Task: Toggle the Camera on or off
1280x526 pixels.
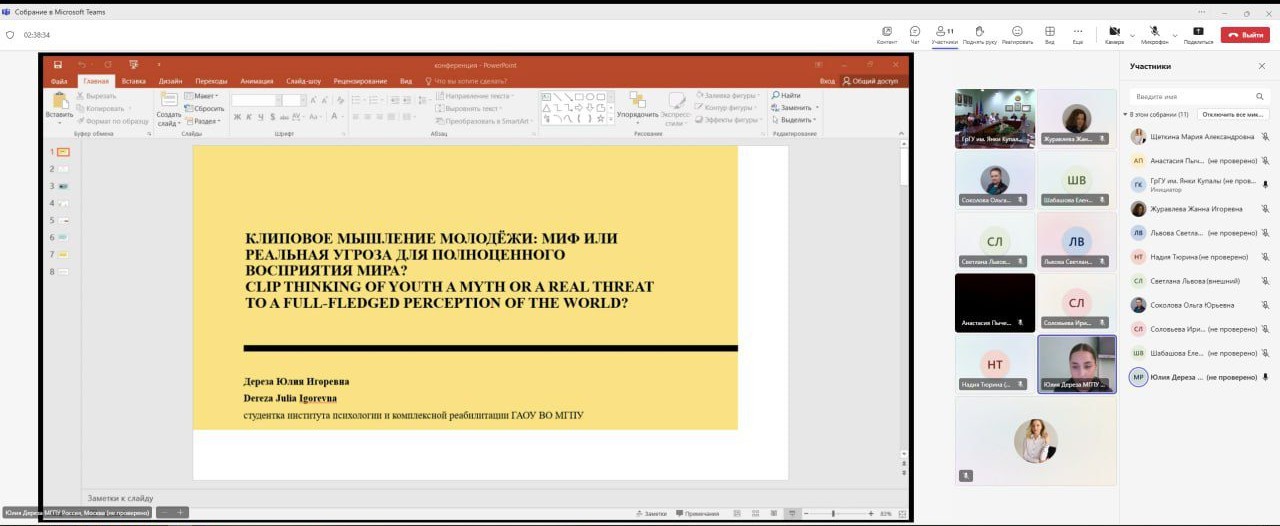Action: [x=1113, y=33]
